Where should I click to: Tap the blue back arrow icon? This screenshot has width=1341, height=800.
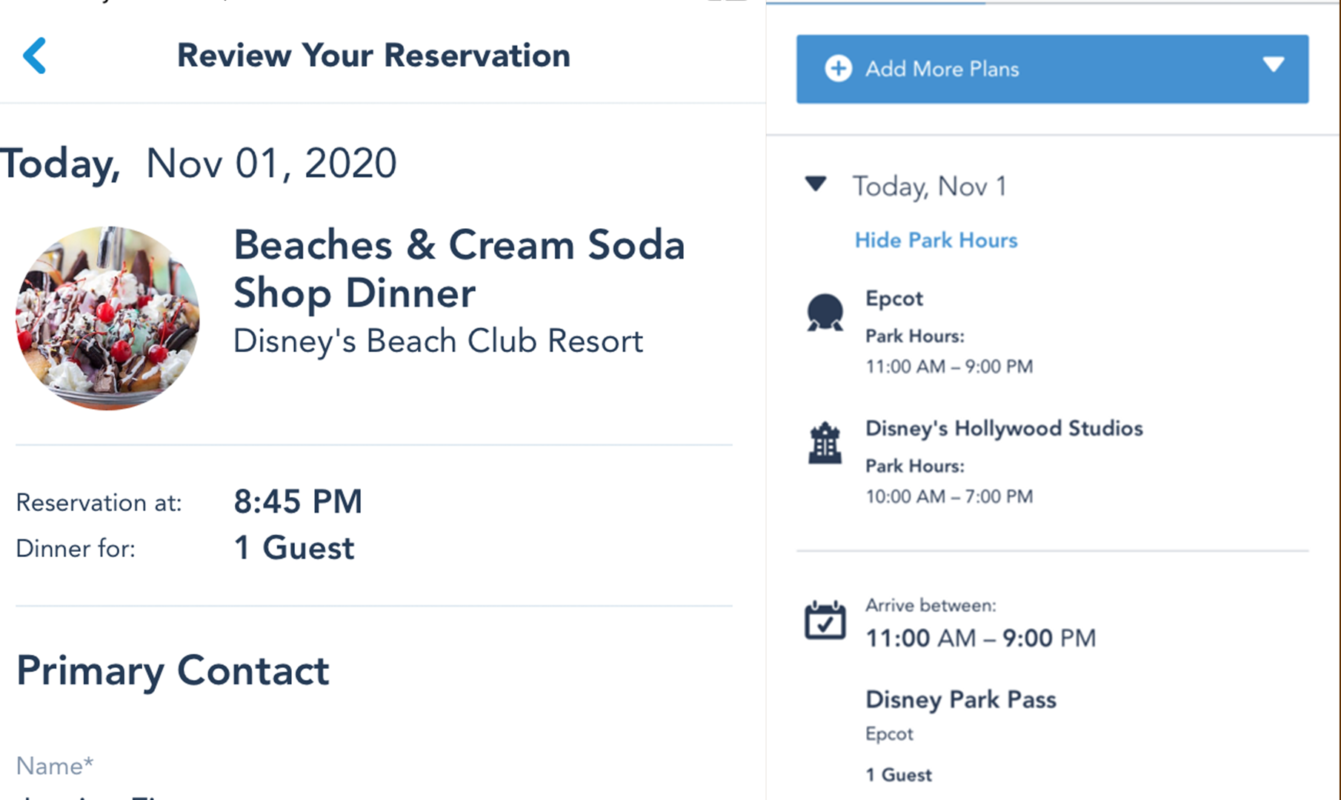[35, 55]
